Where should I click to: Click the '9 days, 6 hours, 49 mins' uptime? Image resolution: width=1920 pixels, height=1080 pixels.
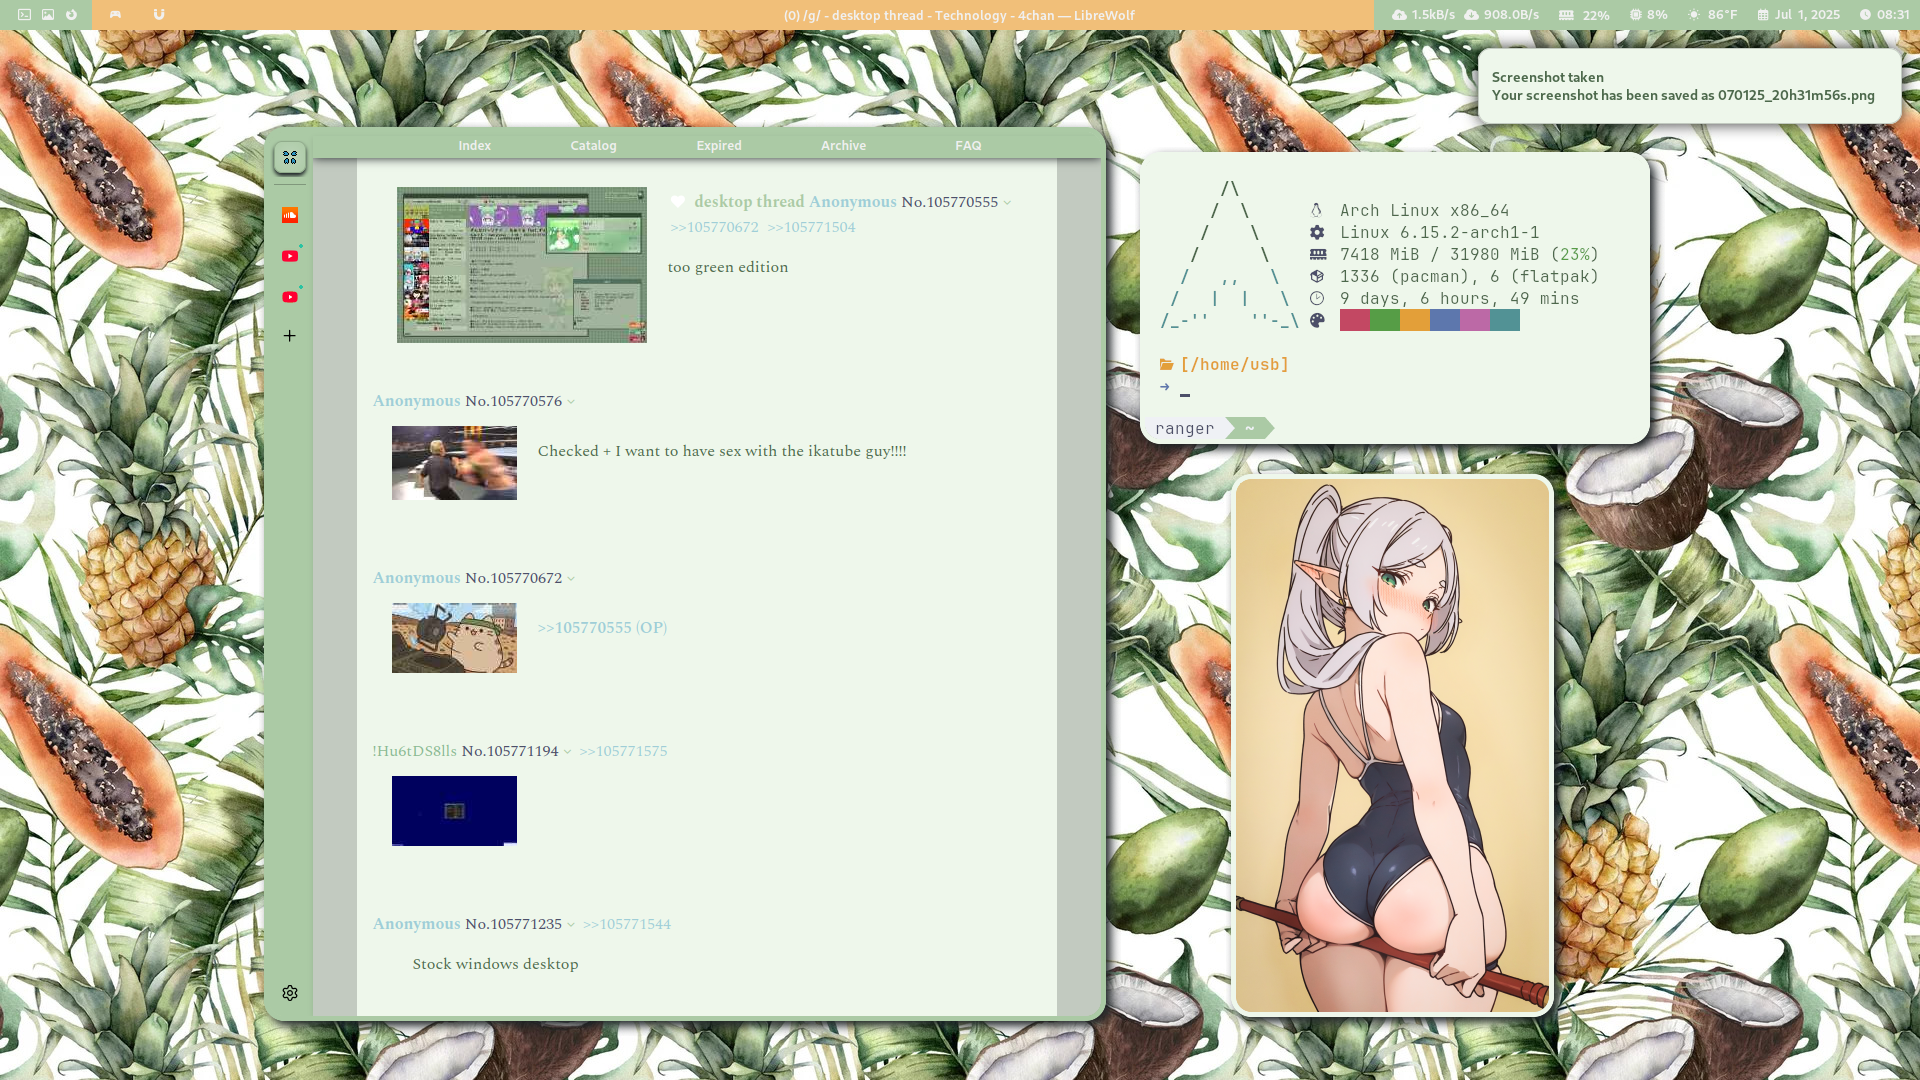point(1459,298)
